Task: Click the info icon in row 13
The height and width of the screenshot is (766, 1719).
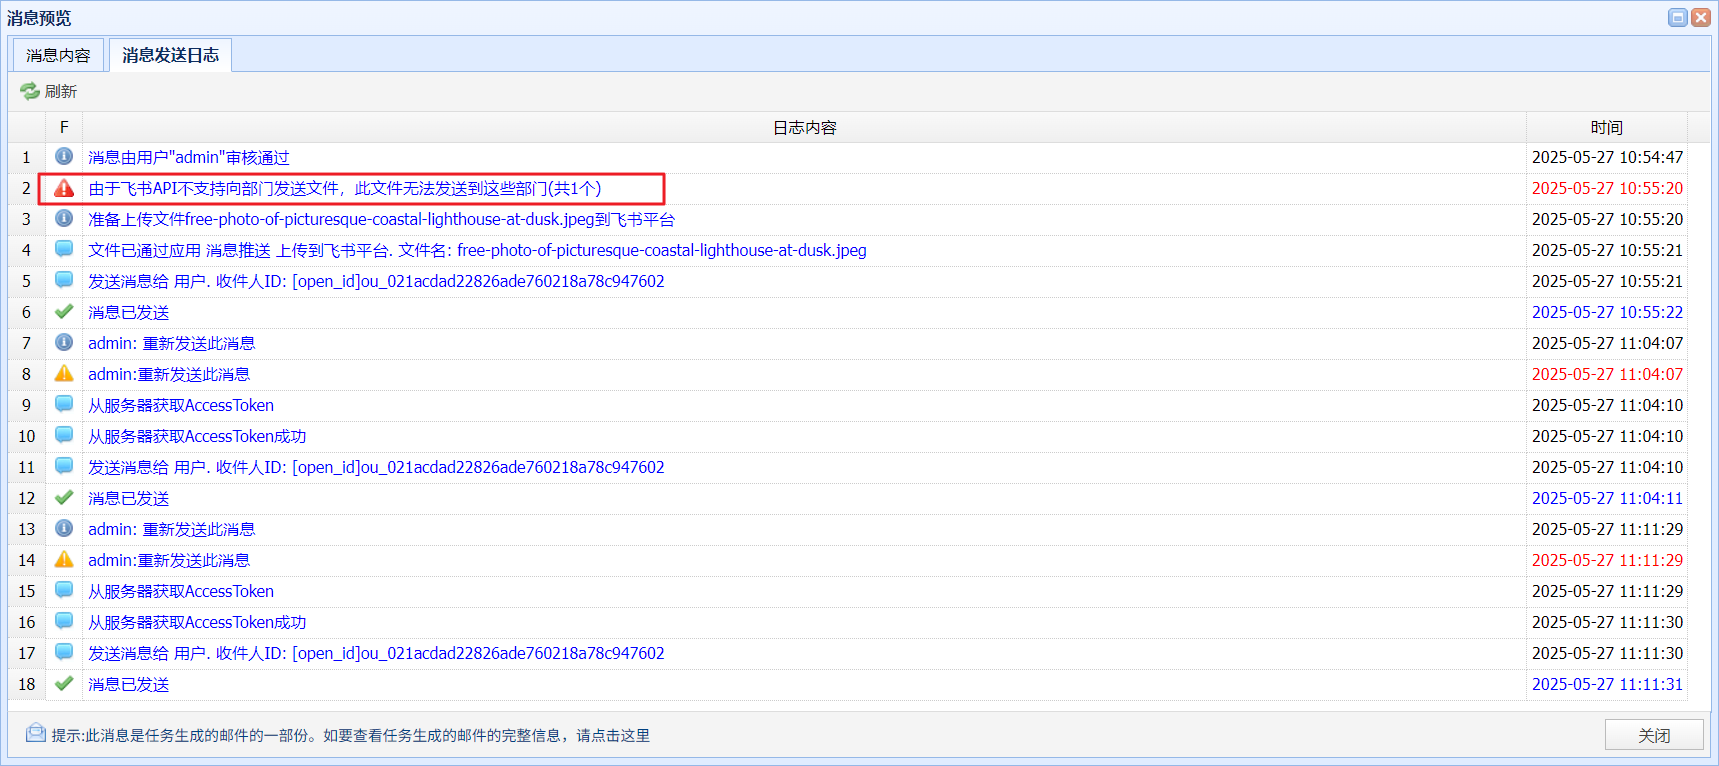Action: click(x=64, y=528)
